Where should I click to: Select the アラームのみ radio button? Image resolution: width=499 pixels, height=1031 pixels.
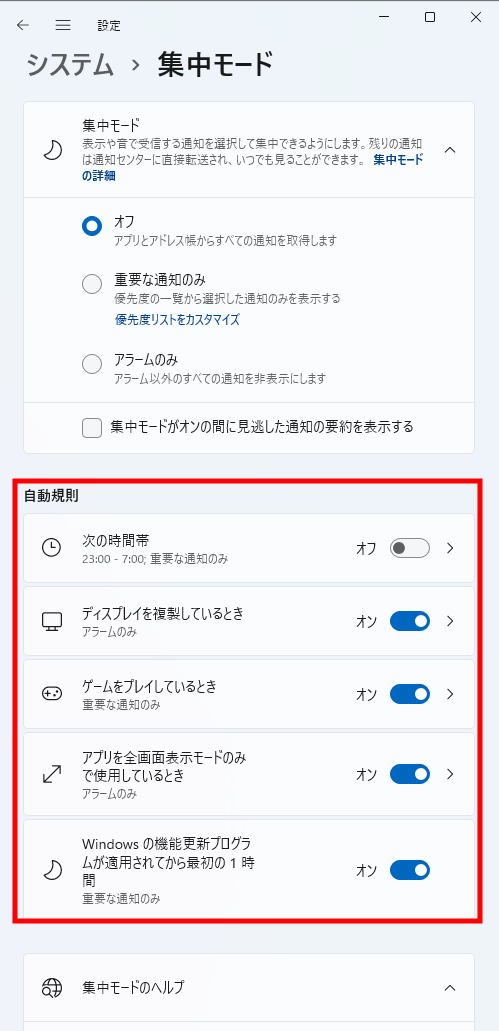click(92, 364)
